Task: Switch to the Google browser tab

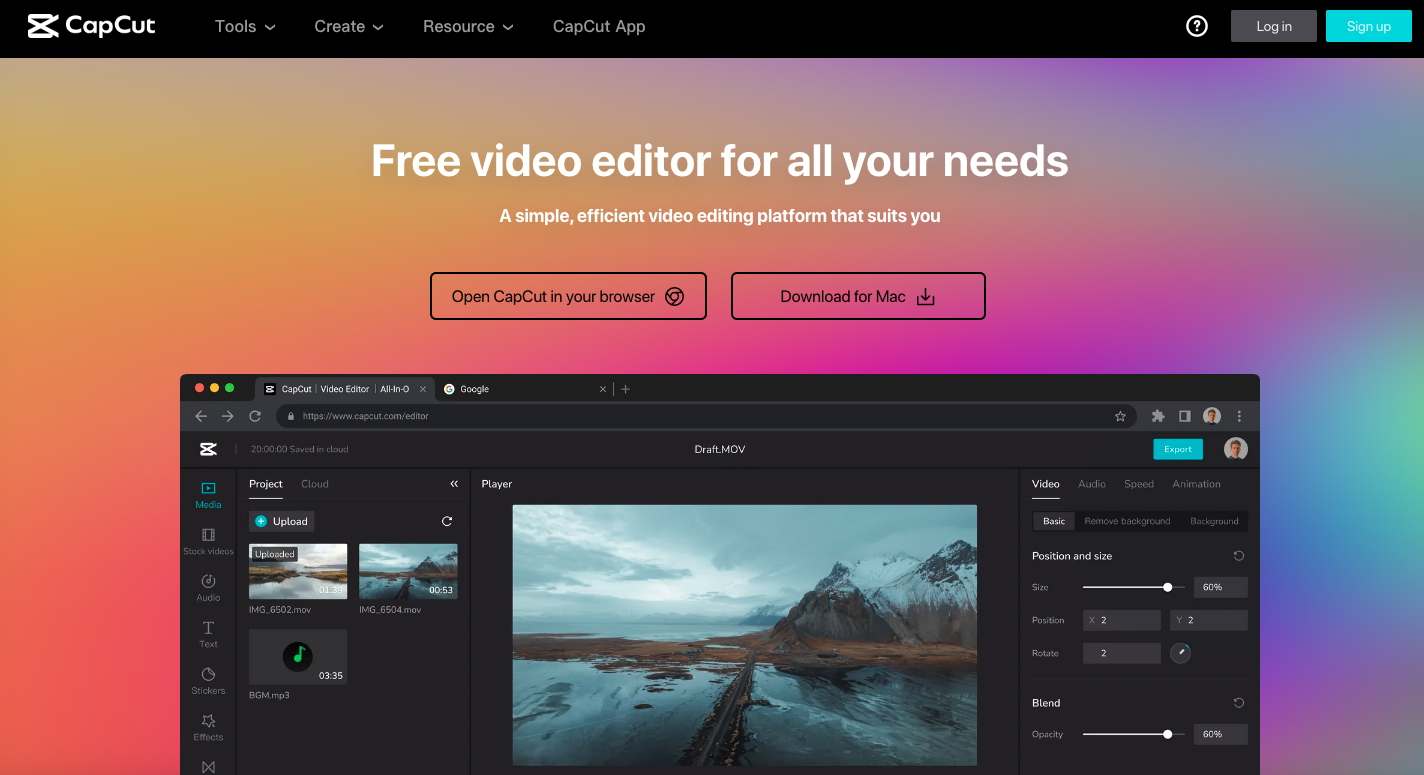Action: tap(525, 389)
